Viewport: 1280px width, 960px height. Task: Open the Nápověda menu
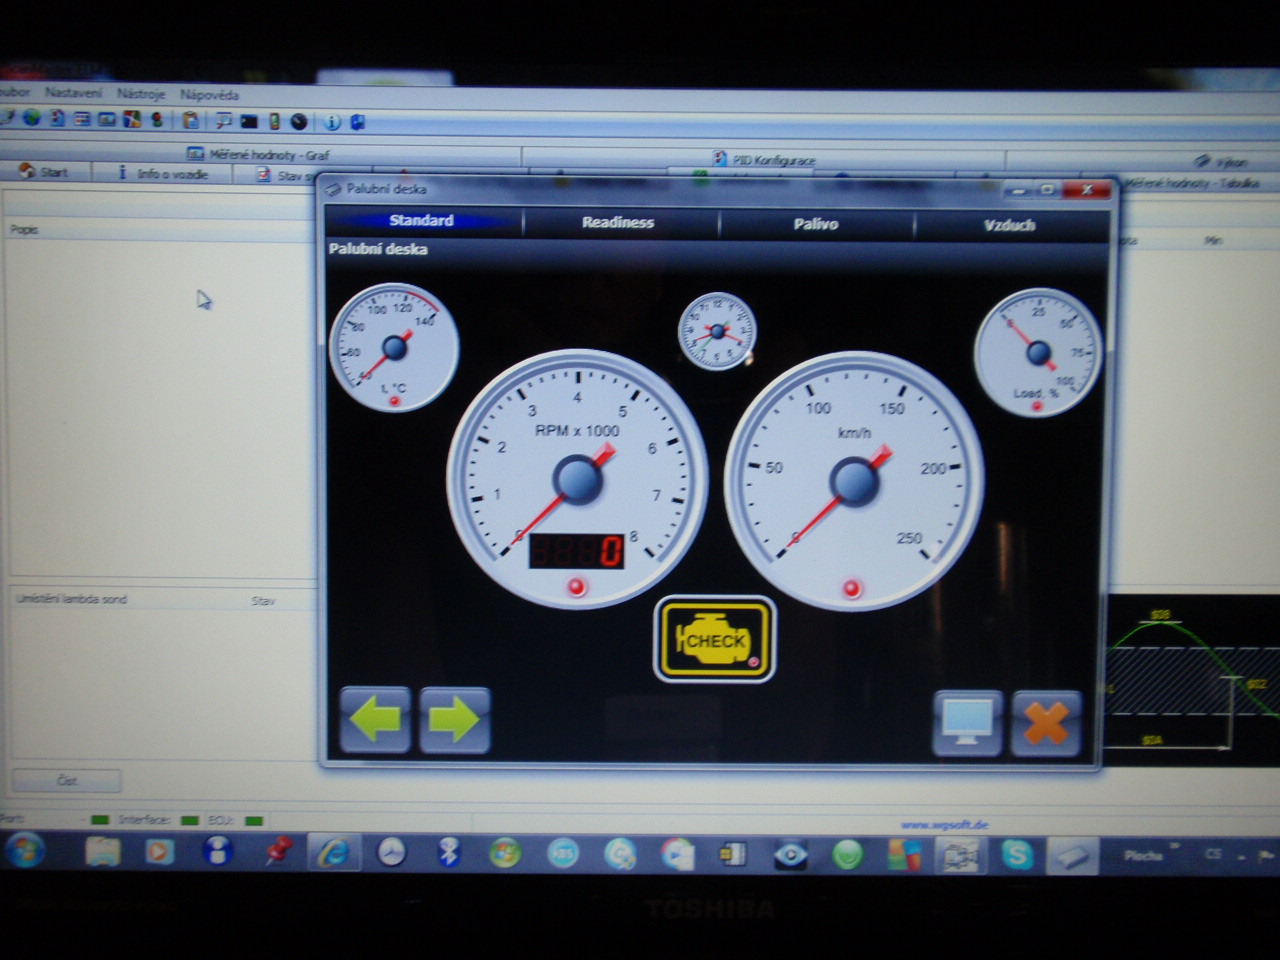[x=209, y=95]
